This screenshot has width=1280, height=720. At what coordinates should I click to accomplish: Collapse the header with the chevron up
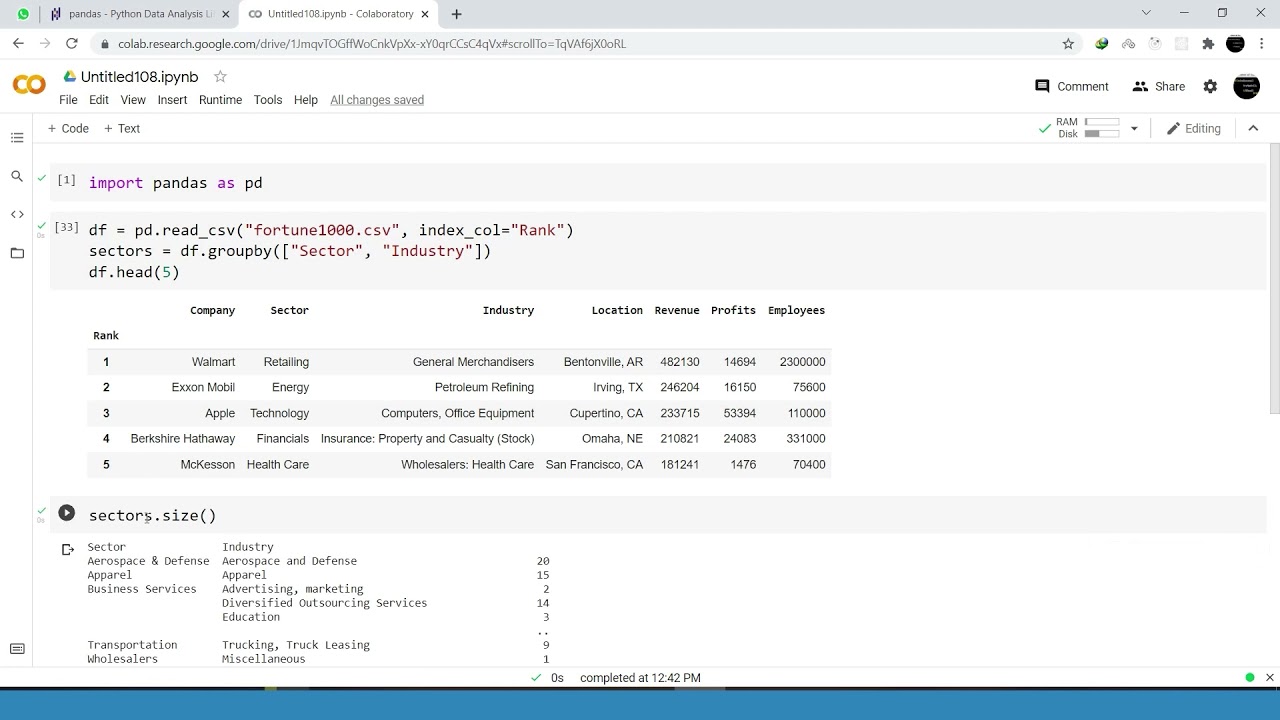pyautogui.click(x=1253, y=128)
